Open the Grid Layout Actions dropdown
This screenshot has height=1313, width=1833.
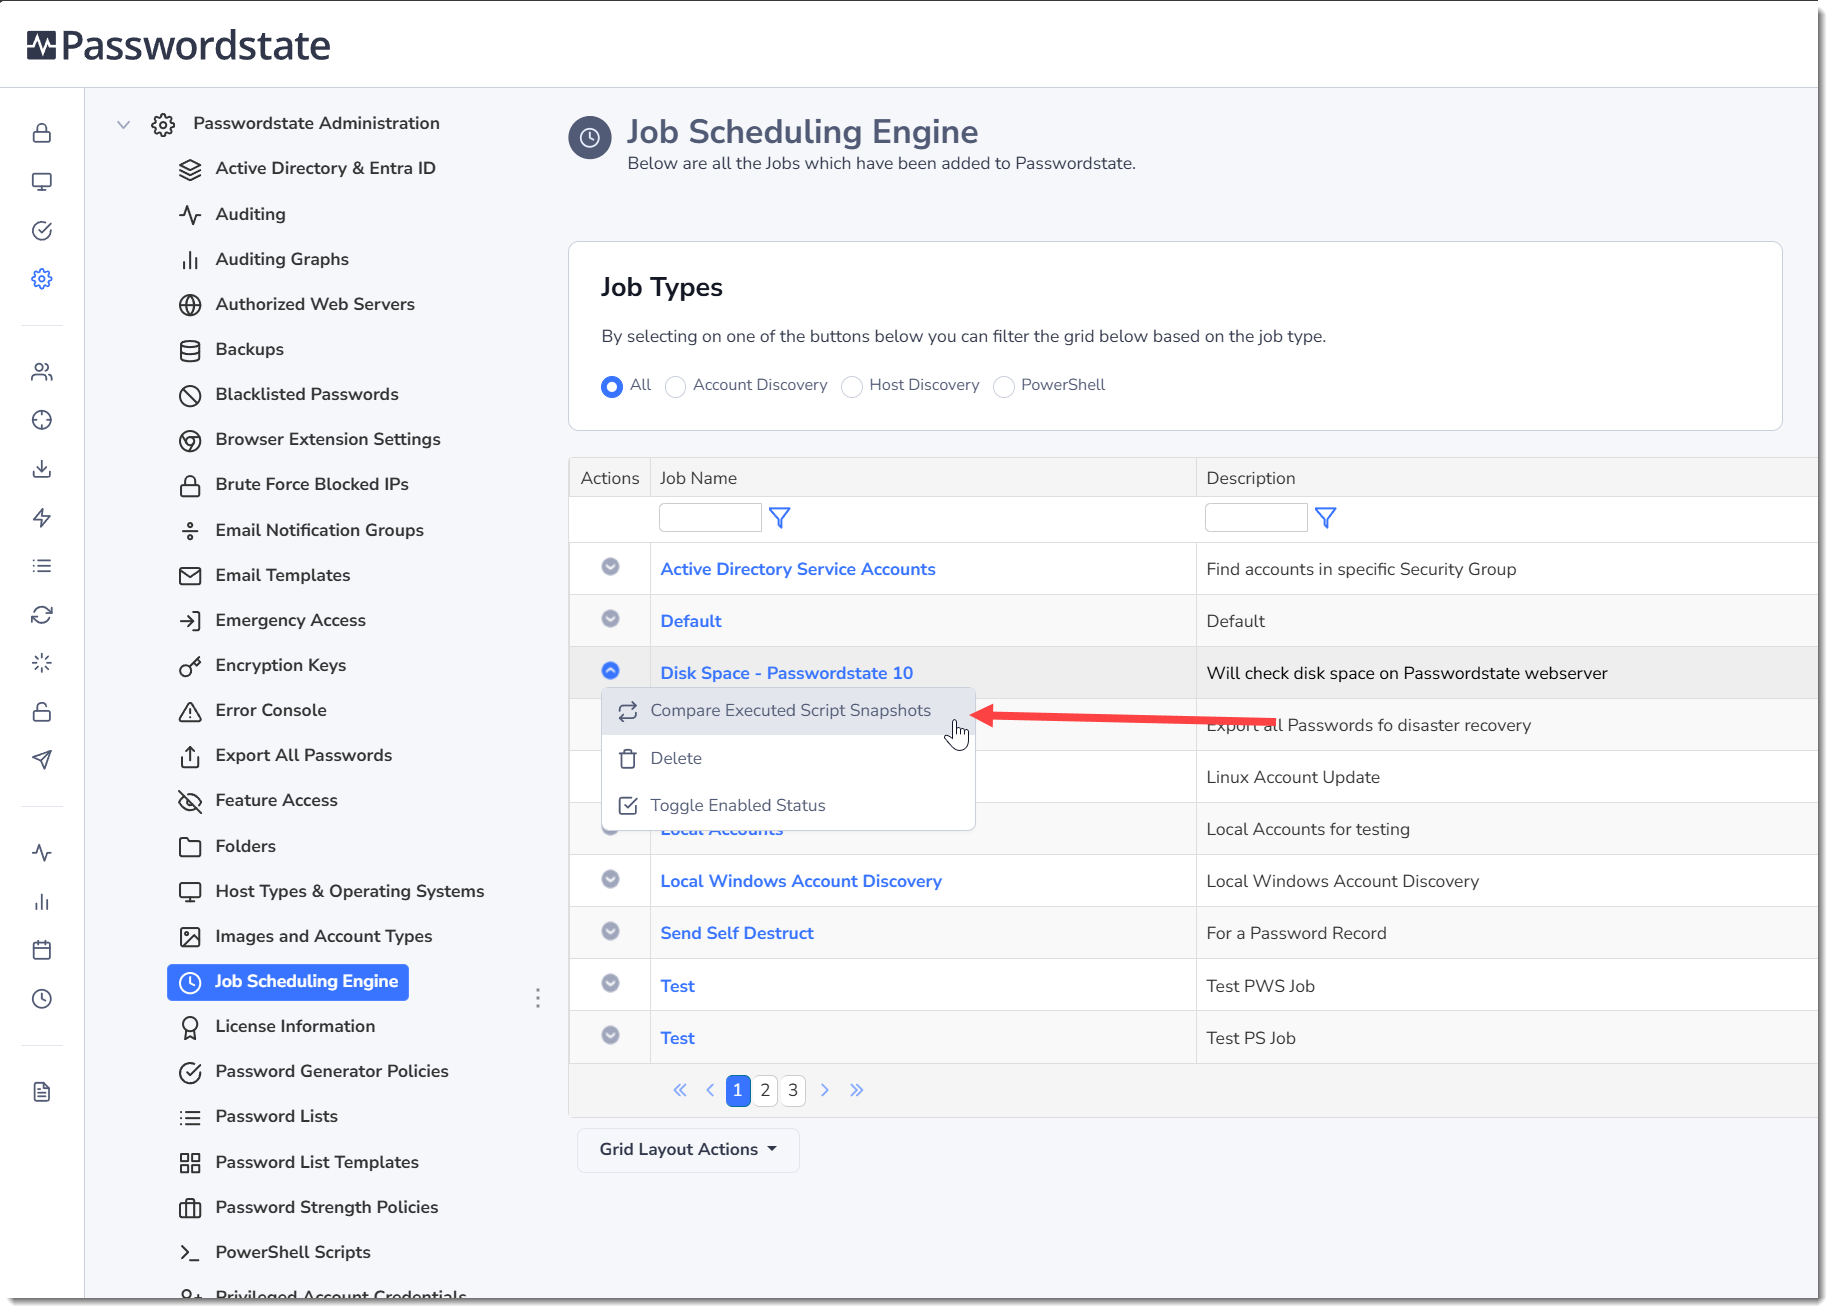688,1150
